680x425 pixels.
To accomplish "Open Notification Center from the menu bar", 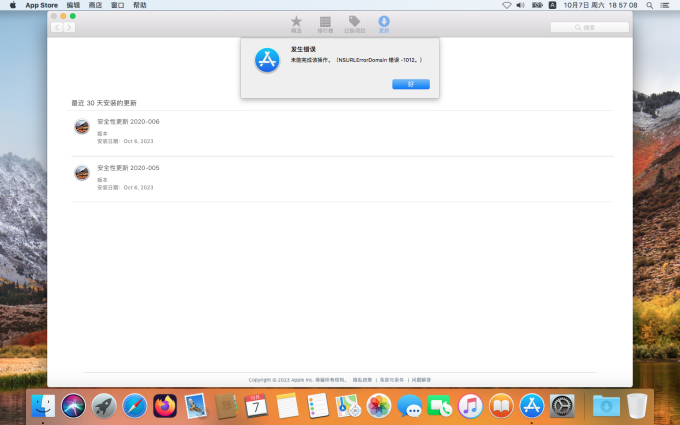I will point(664,5).
